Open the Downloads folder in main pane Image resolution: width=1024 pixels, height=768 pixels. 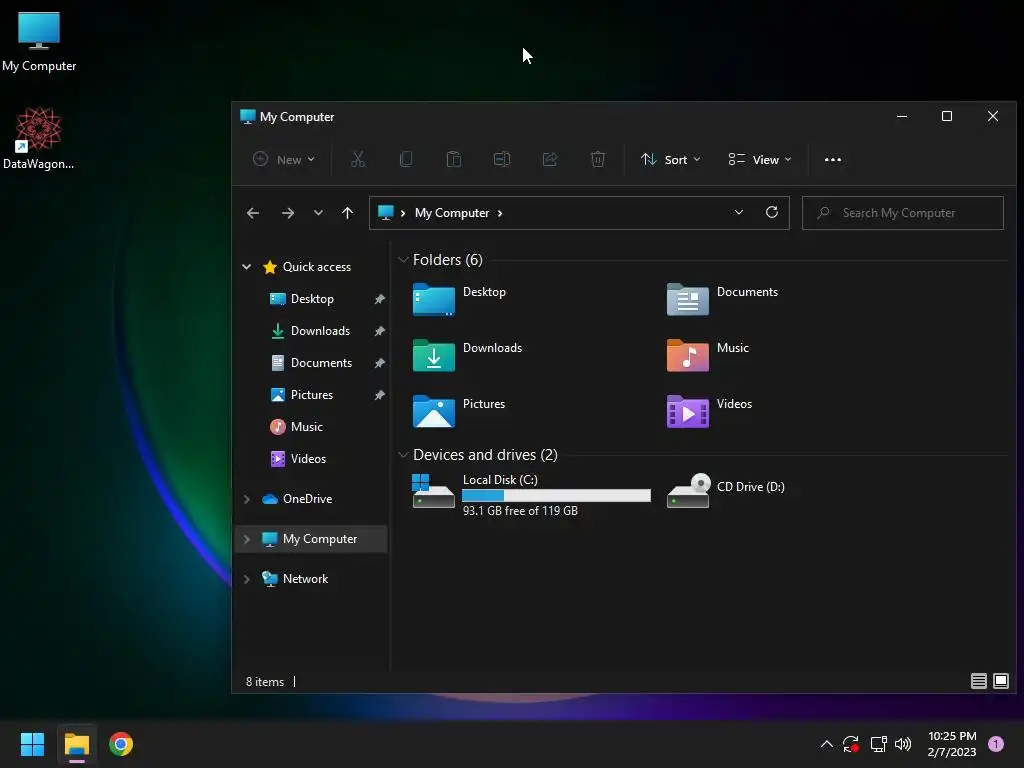[x=468, y=355]
